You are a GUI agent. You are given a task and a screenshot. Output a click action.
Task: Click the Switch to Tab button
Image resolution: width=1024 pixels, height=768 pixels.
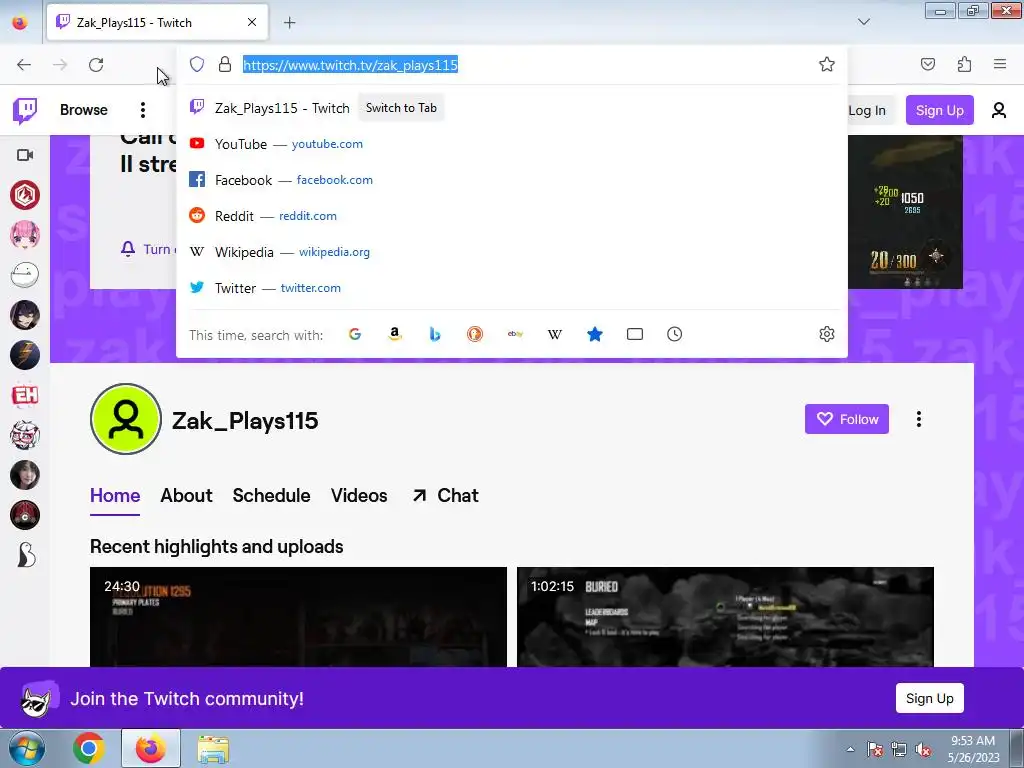pyautogui.click(x=401, y=108)
